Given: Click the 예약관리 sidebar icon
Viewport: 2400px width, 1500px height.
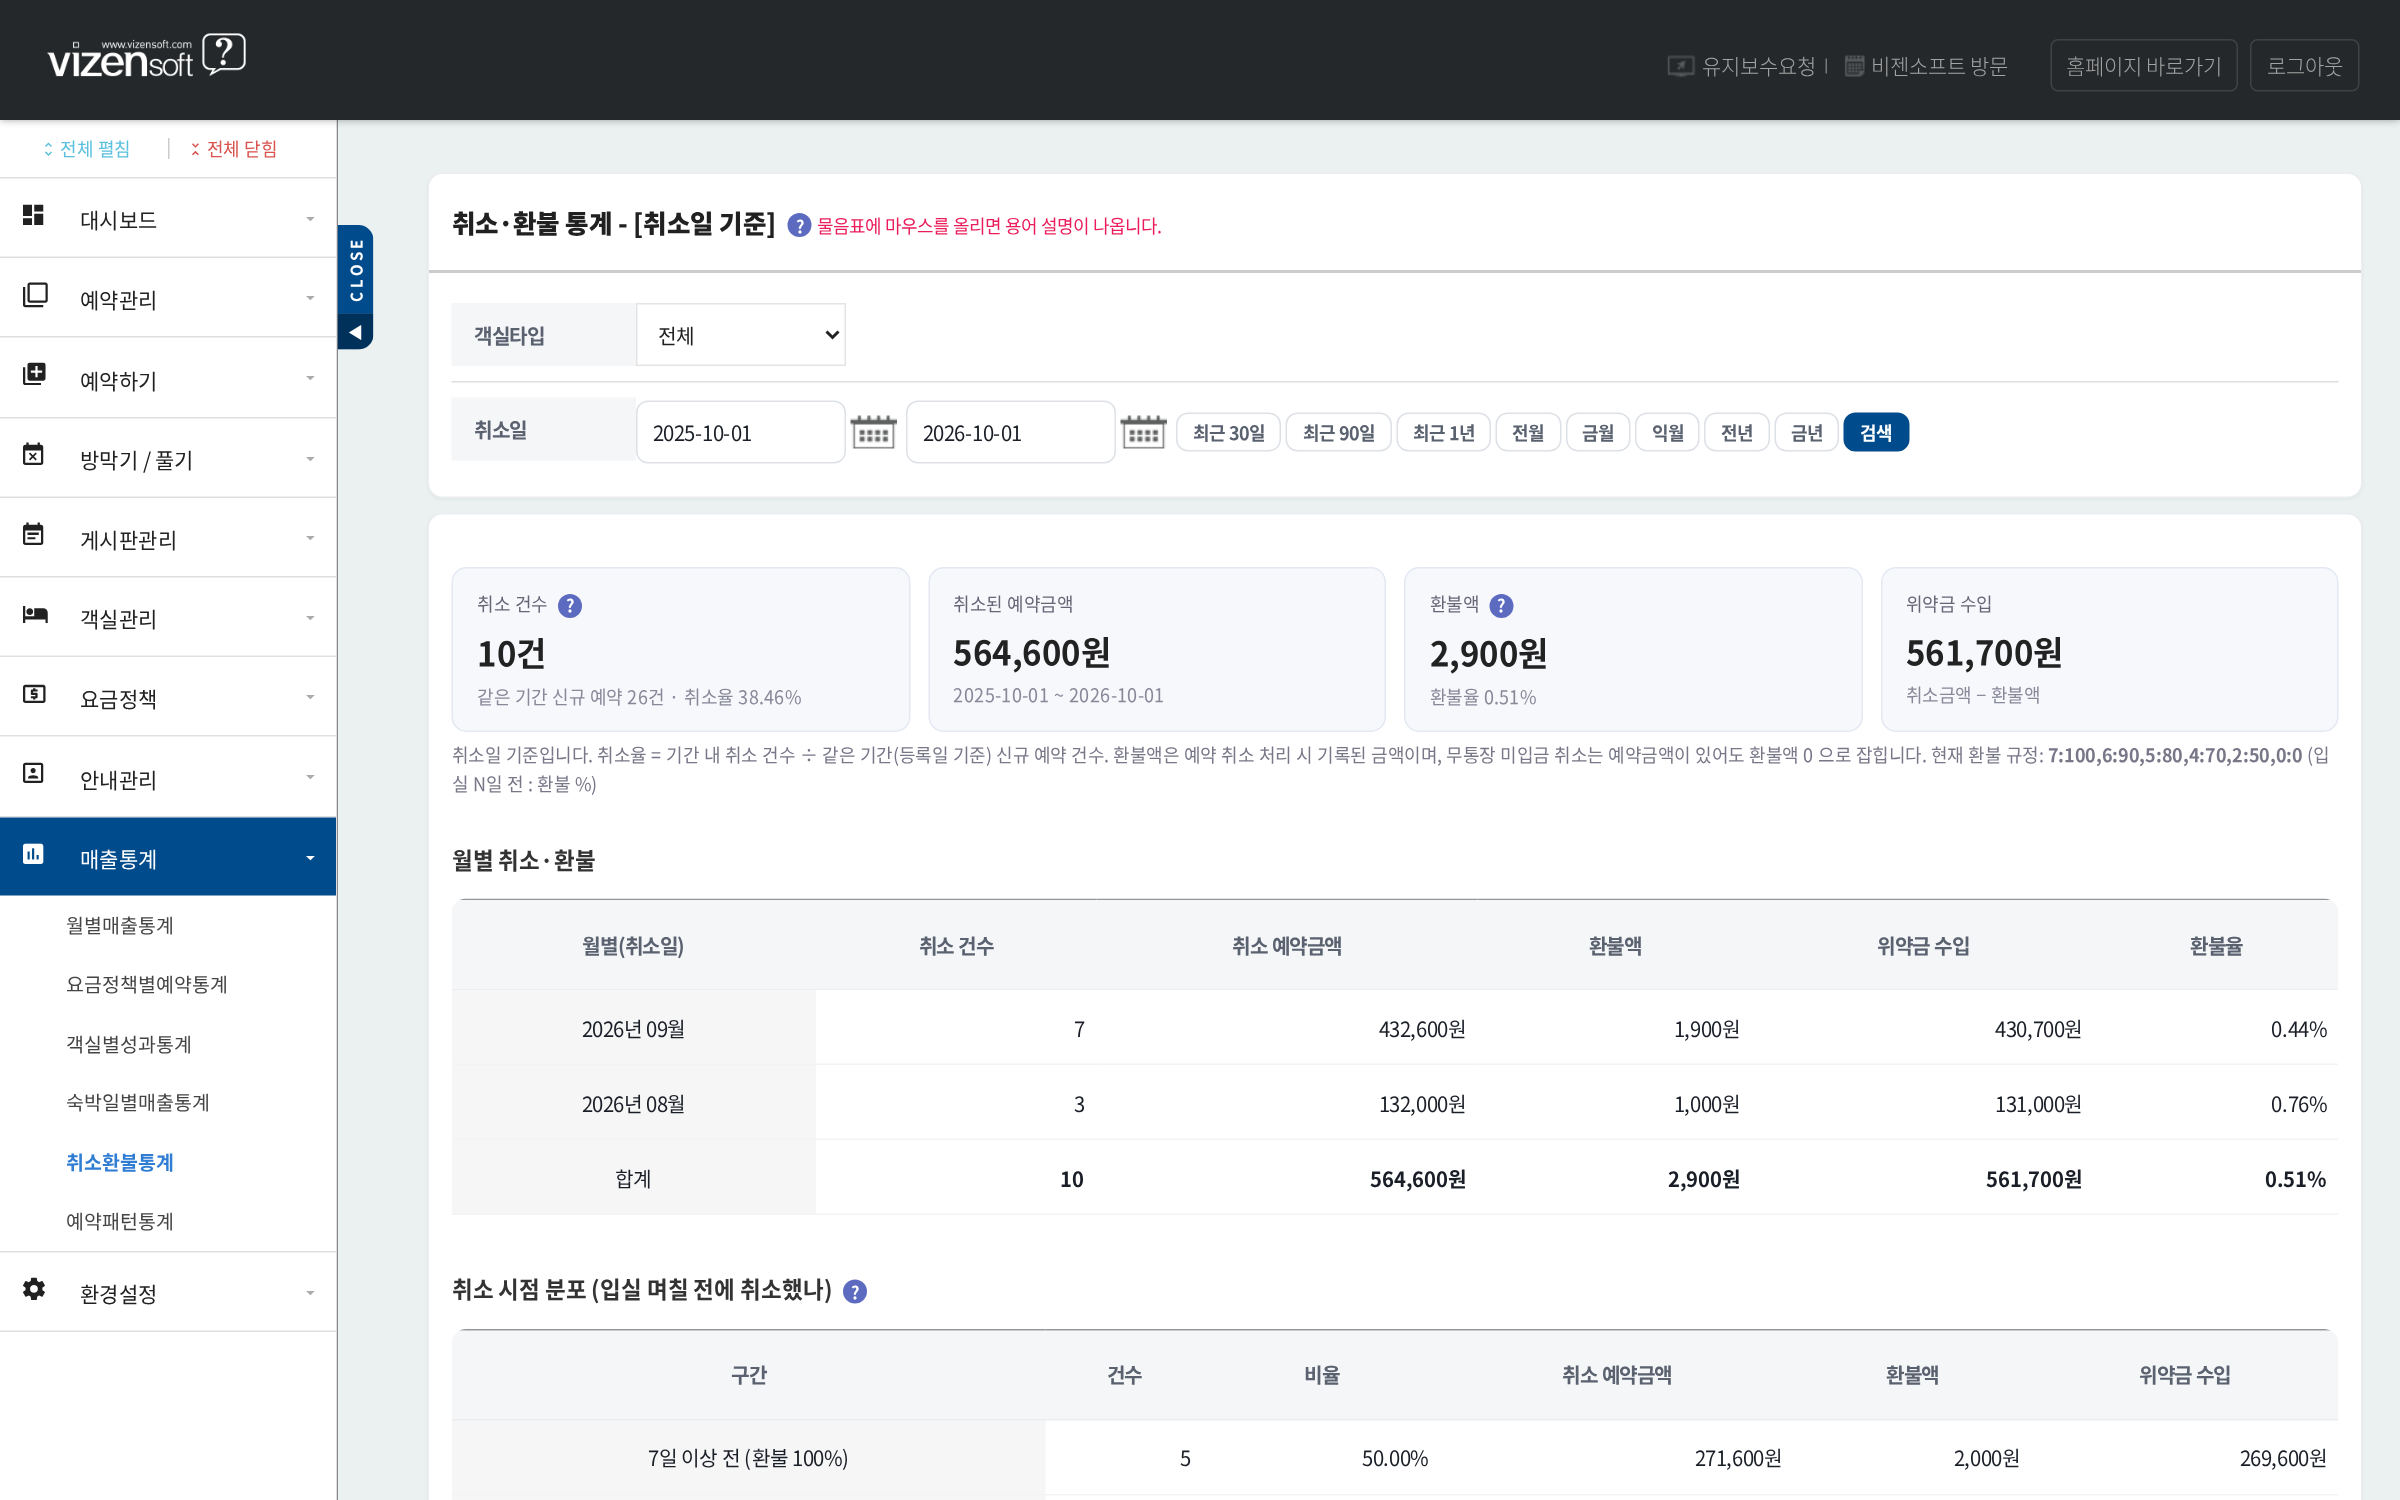Looking at the screenshot, I should click(35, 295).
